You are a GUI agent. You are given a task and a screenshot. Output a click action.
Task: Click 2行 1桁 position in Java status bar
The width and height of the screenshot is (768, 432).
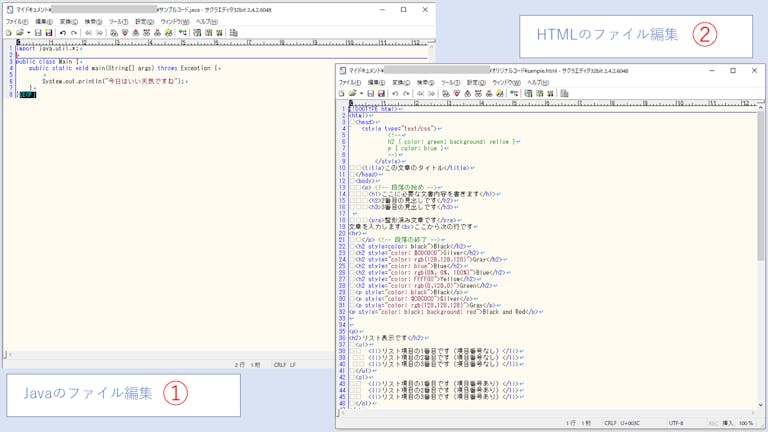click(x=247, y=365)
